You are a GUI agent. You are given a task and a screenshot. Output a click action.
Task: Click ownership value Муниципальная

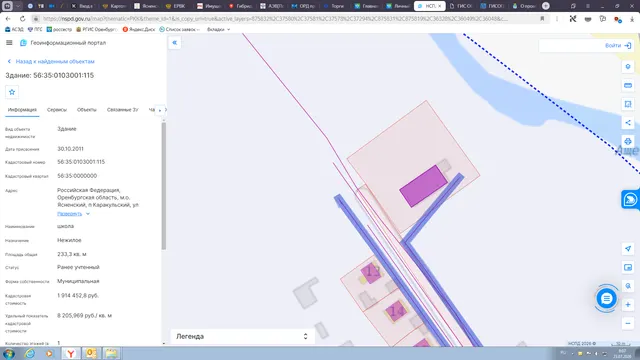[x=78, y=281]
